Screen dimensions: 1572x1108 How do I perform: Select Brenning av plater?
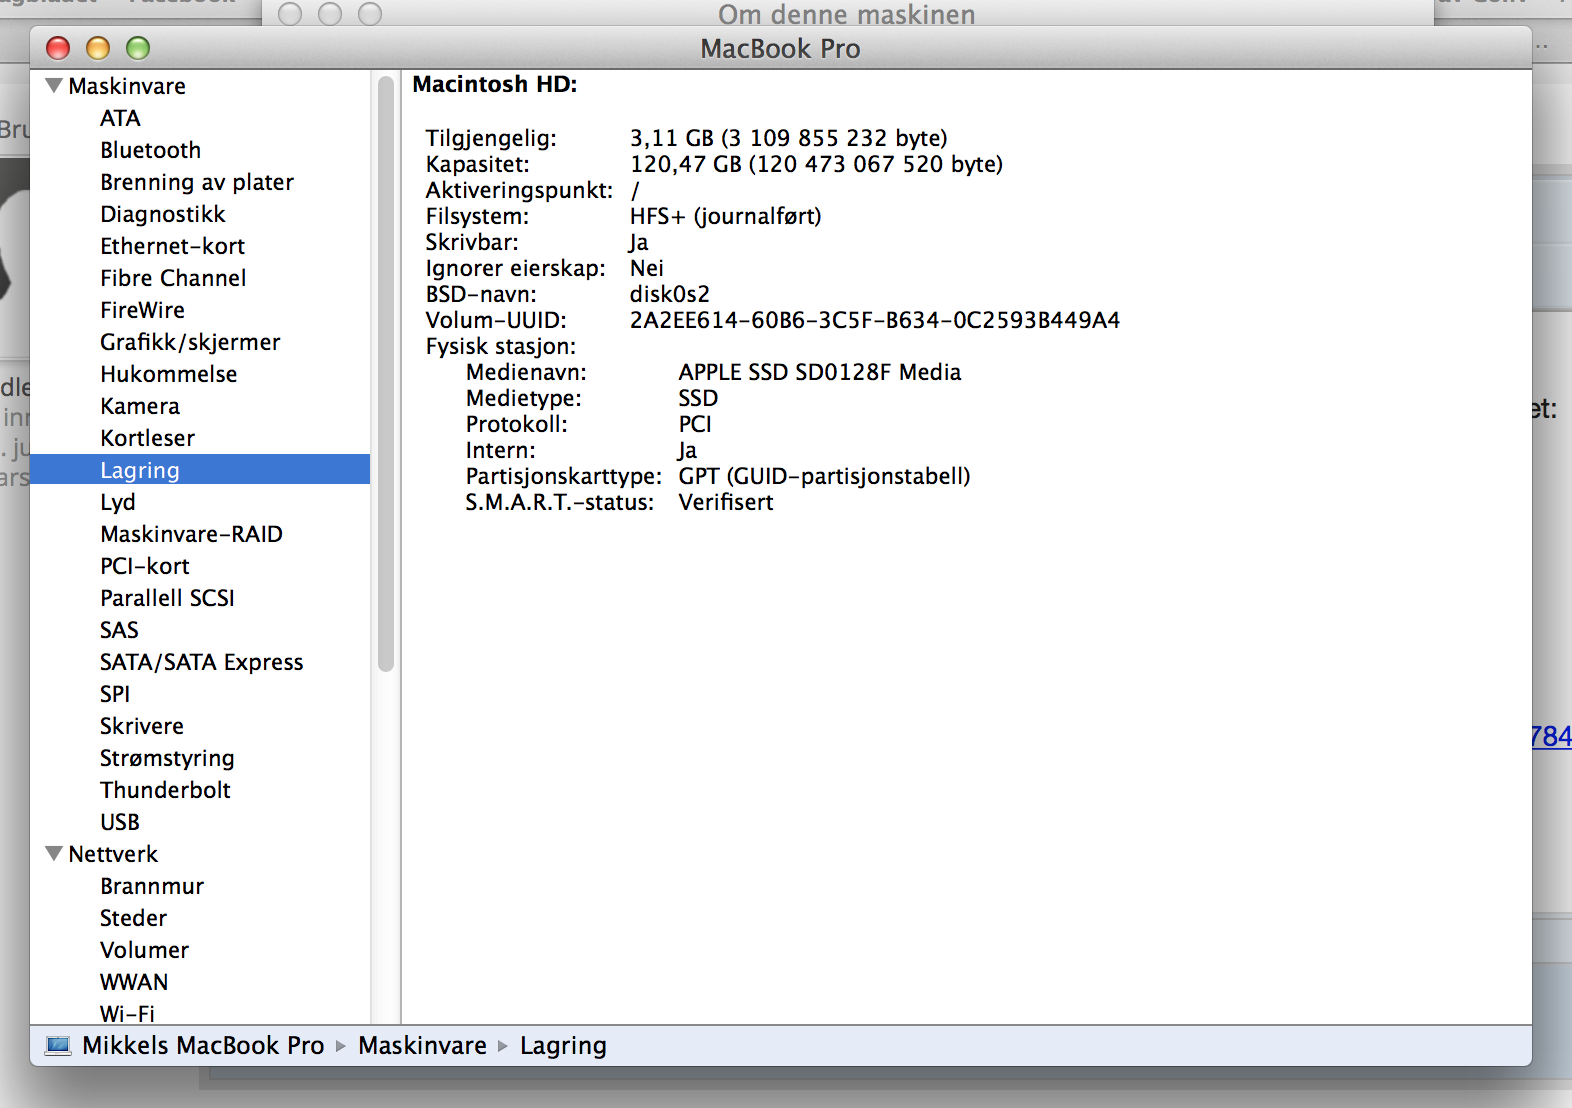click(x=197, y=182)
